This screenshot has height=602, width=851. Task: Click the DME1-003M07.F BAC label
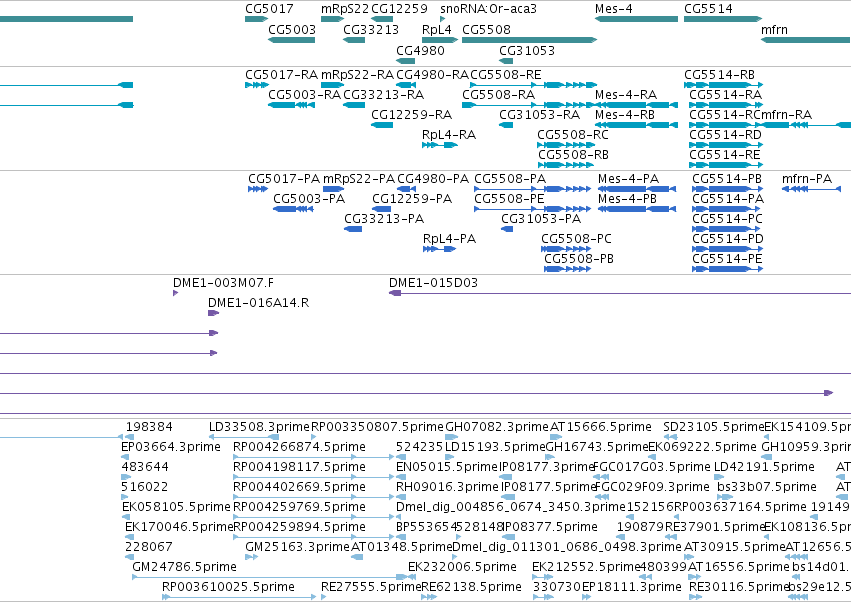224,283
